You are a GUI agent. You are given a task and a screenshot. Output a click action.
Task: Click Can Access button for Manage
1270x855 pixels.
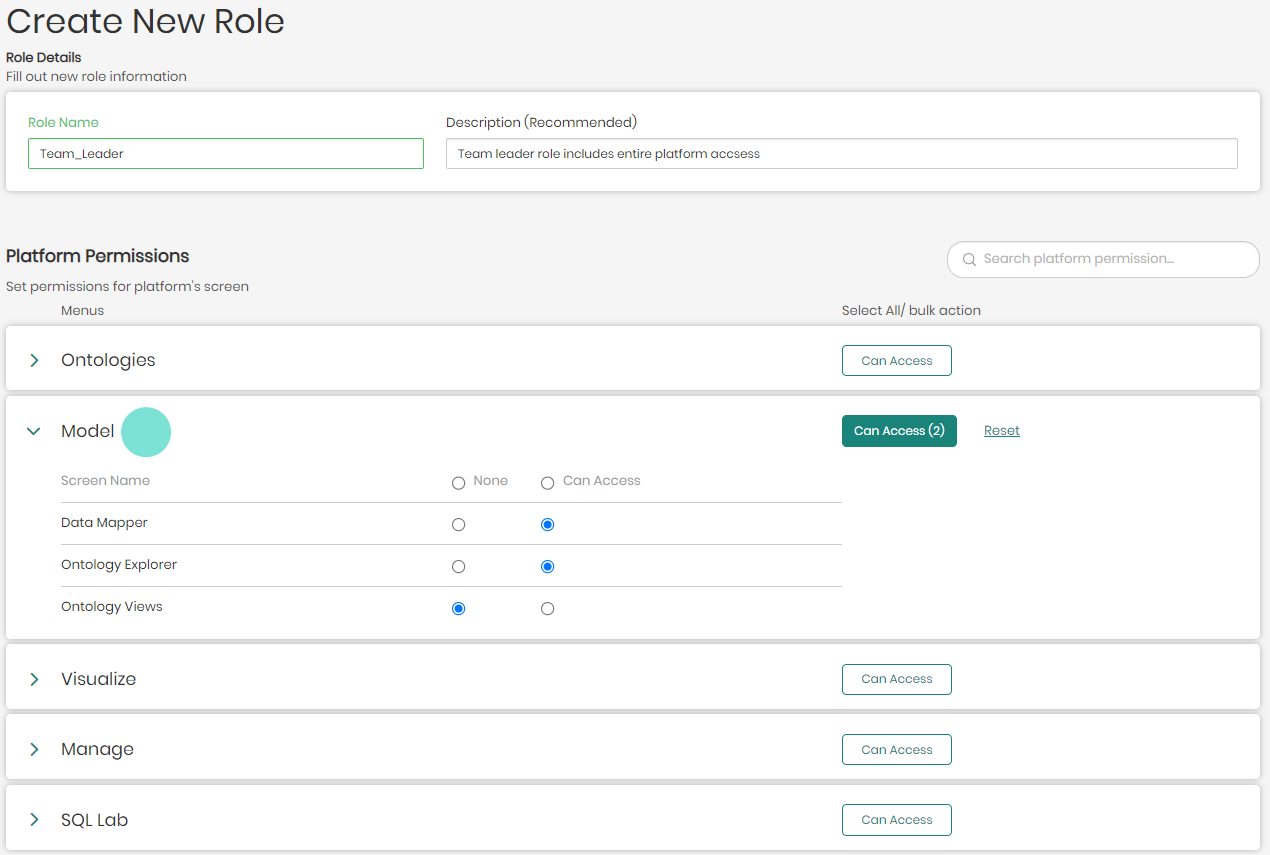896,750
